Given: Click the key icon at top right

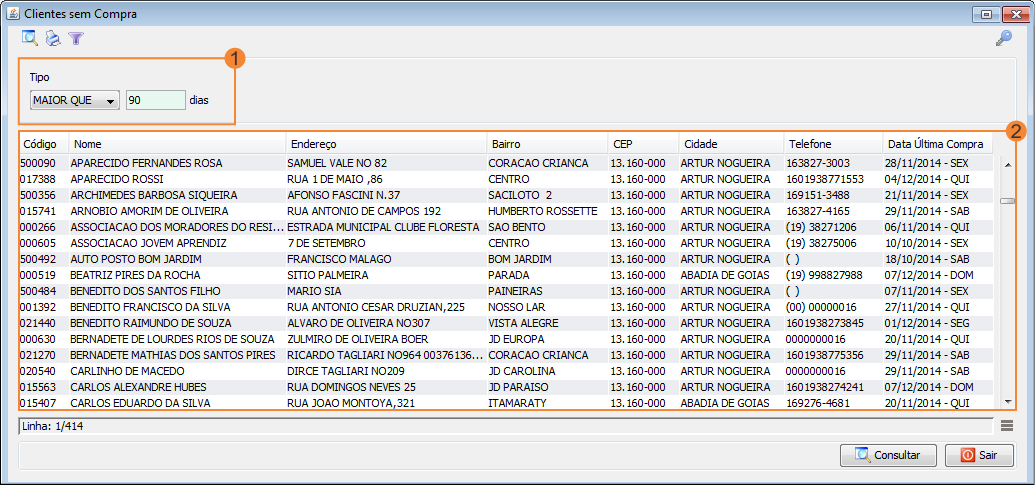Looking at the screenshot, I should [1003, 39].
